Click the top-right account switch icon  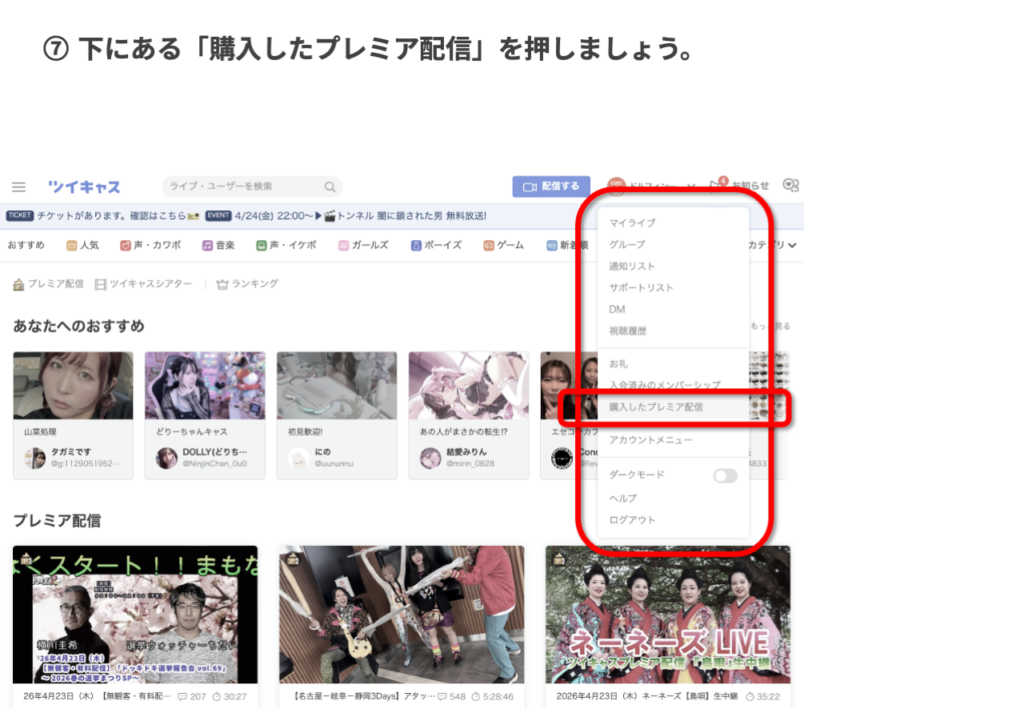tap(790, 186)
